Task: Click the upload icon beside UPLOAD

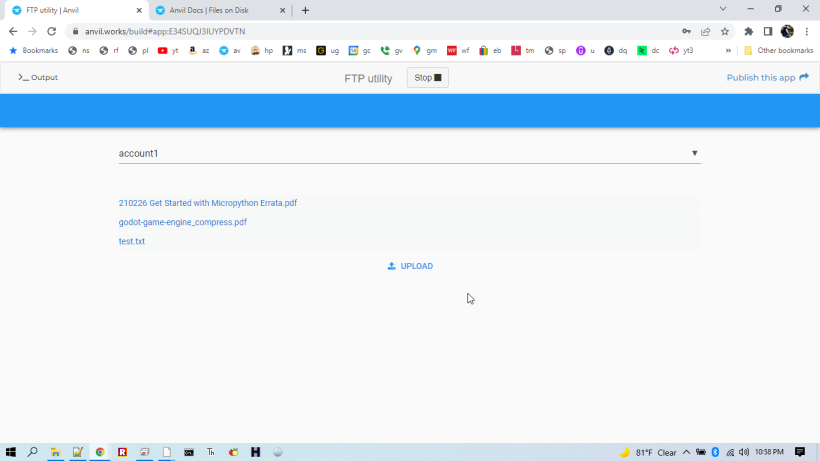Action: coord(391,266)
